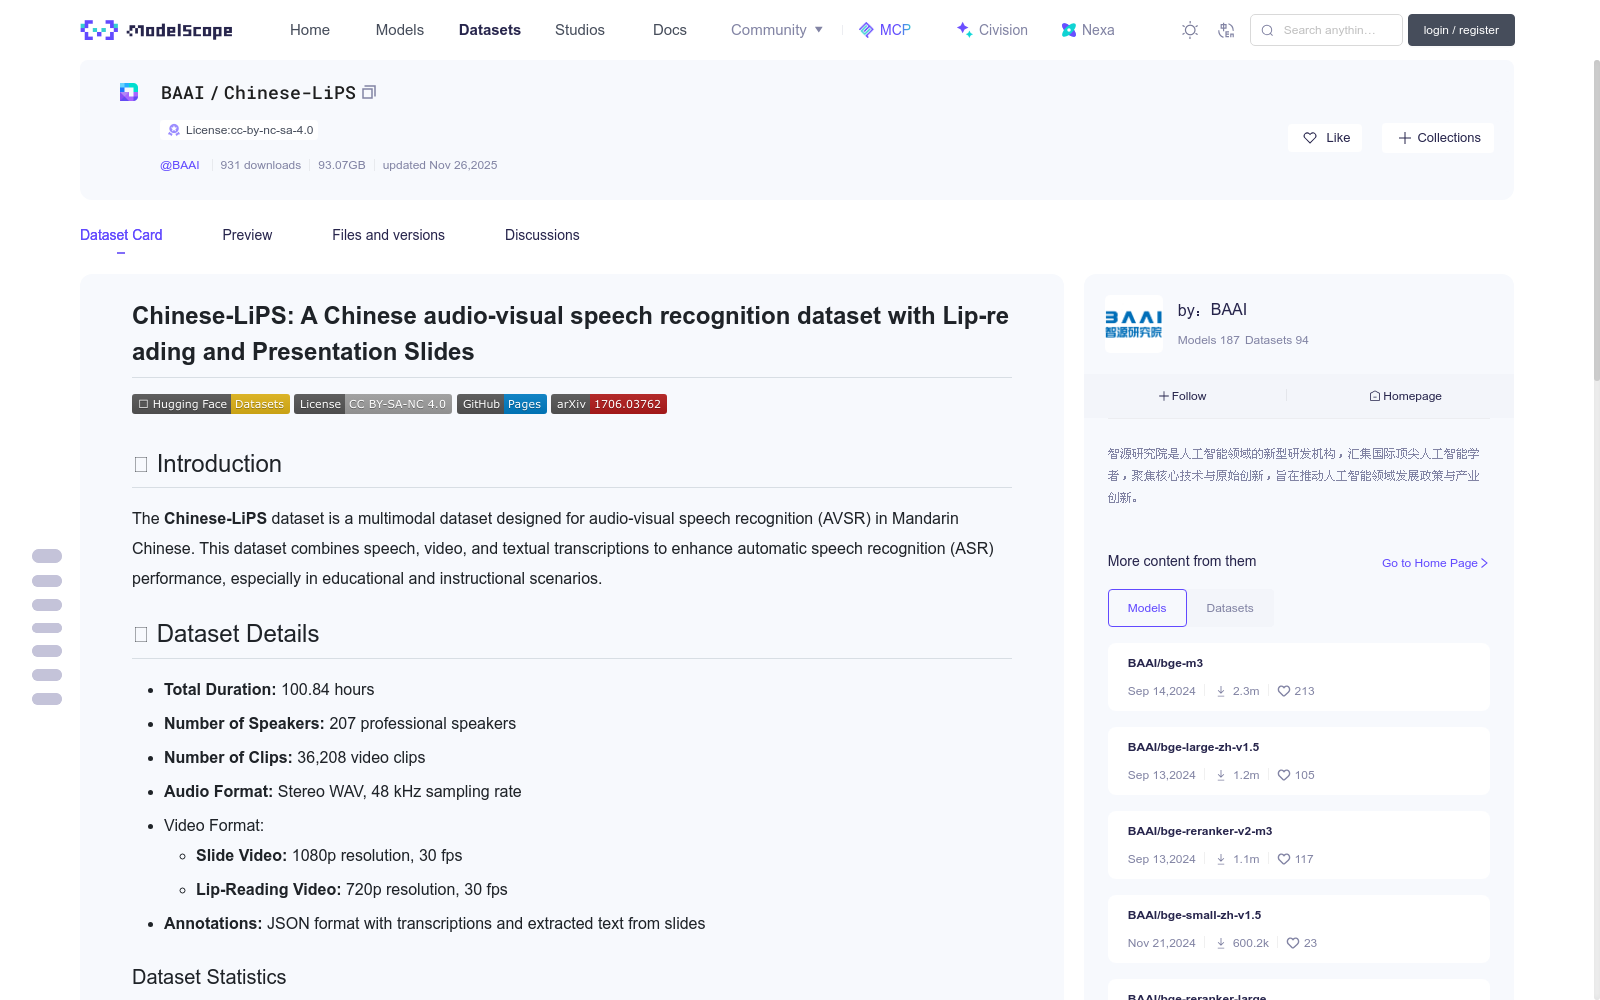Toggle the light/dark theme icon

1190,30
